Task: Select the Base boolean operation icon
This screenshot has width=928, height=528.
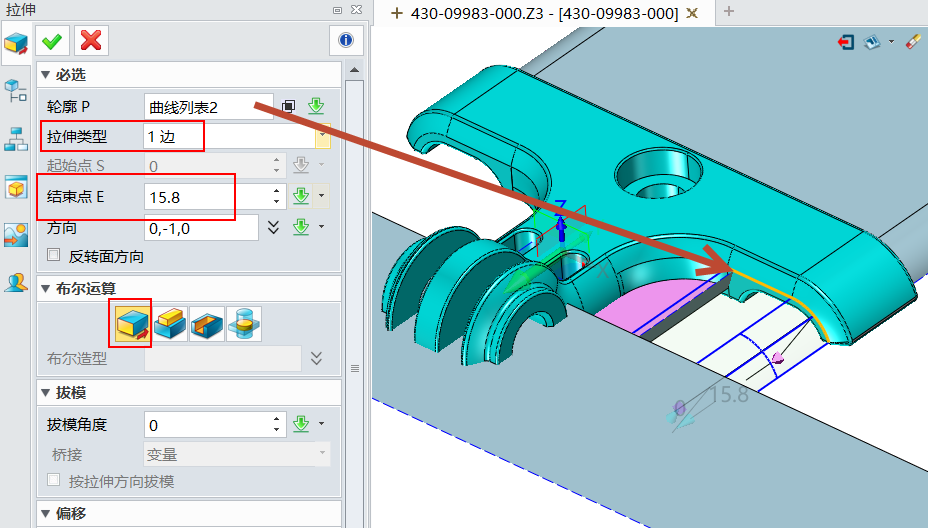Action: click(x=130, y=324)
